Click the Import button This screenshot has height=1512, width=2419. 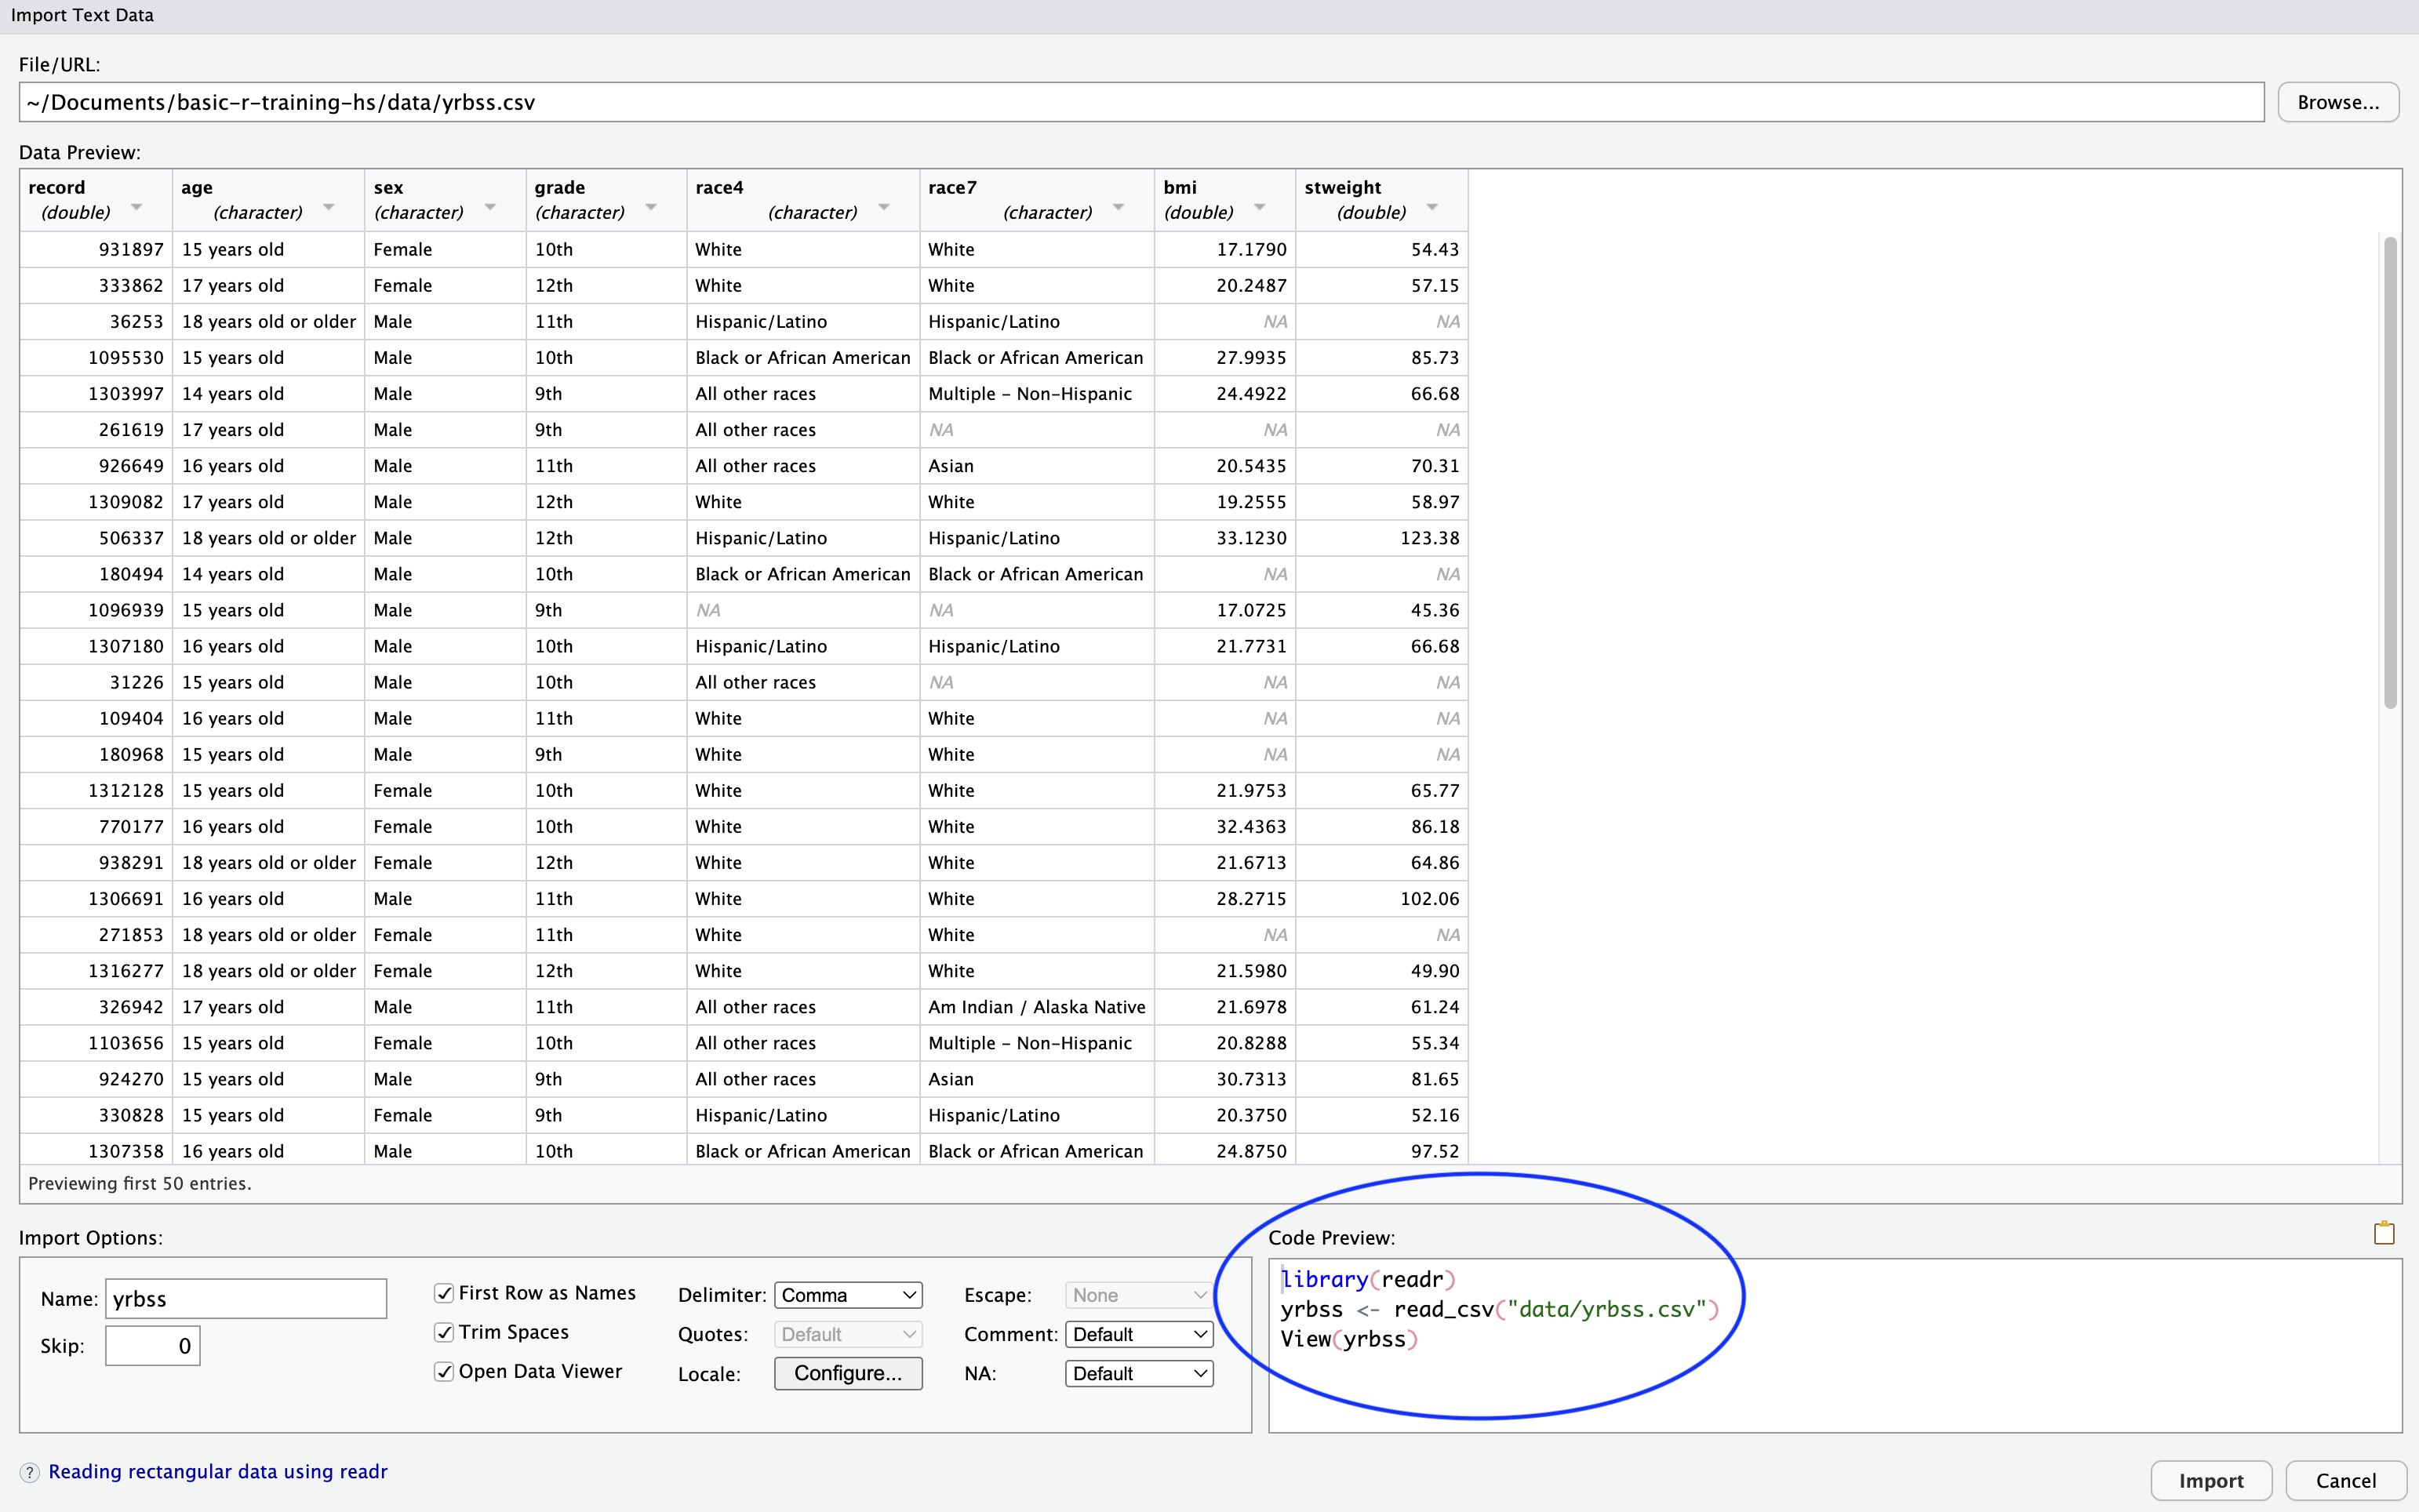coord(2210,1480)
